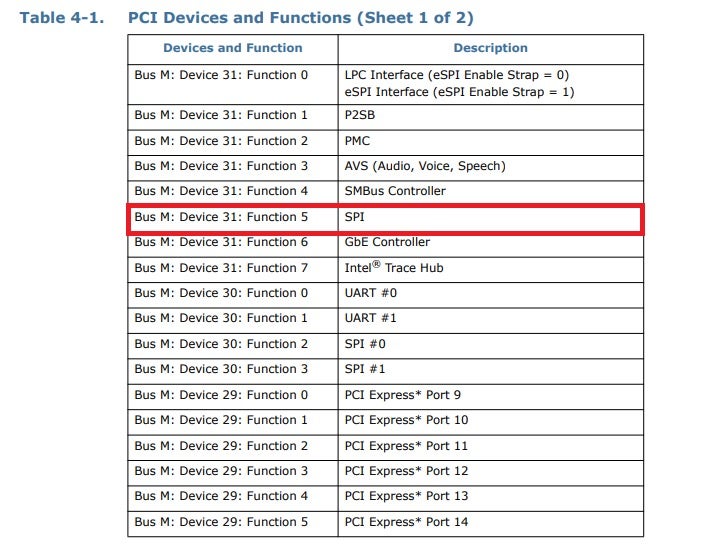Click the SPI description in the red-highlighted row
Image resolution: width=707 pixels, height=555 pixels.
[x=355, y=217]
